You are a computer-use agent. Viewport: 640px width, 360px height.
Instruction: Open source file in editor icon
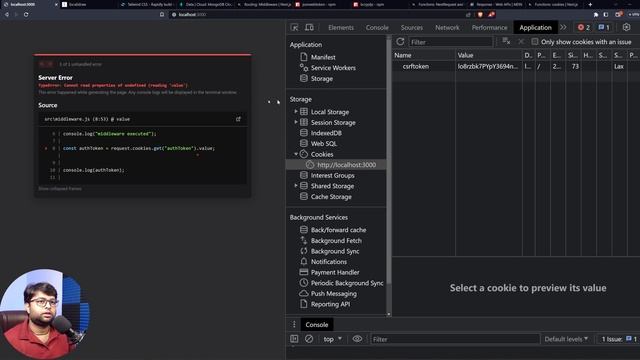[x=238, y=119]
